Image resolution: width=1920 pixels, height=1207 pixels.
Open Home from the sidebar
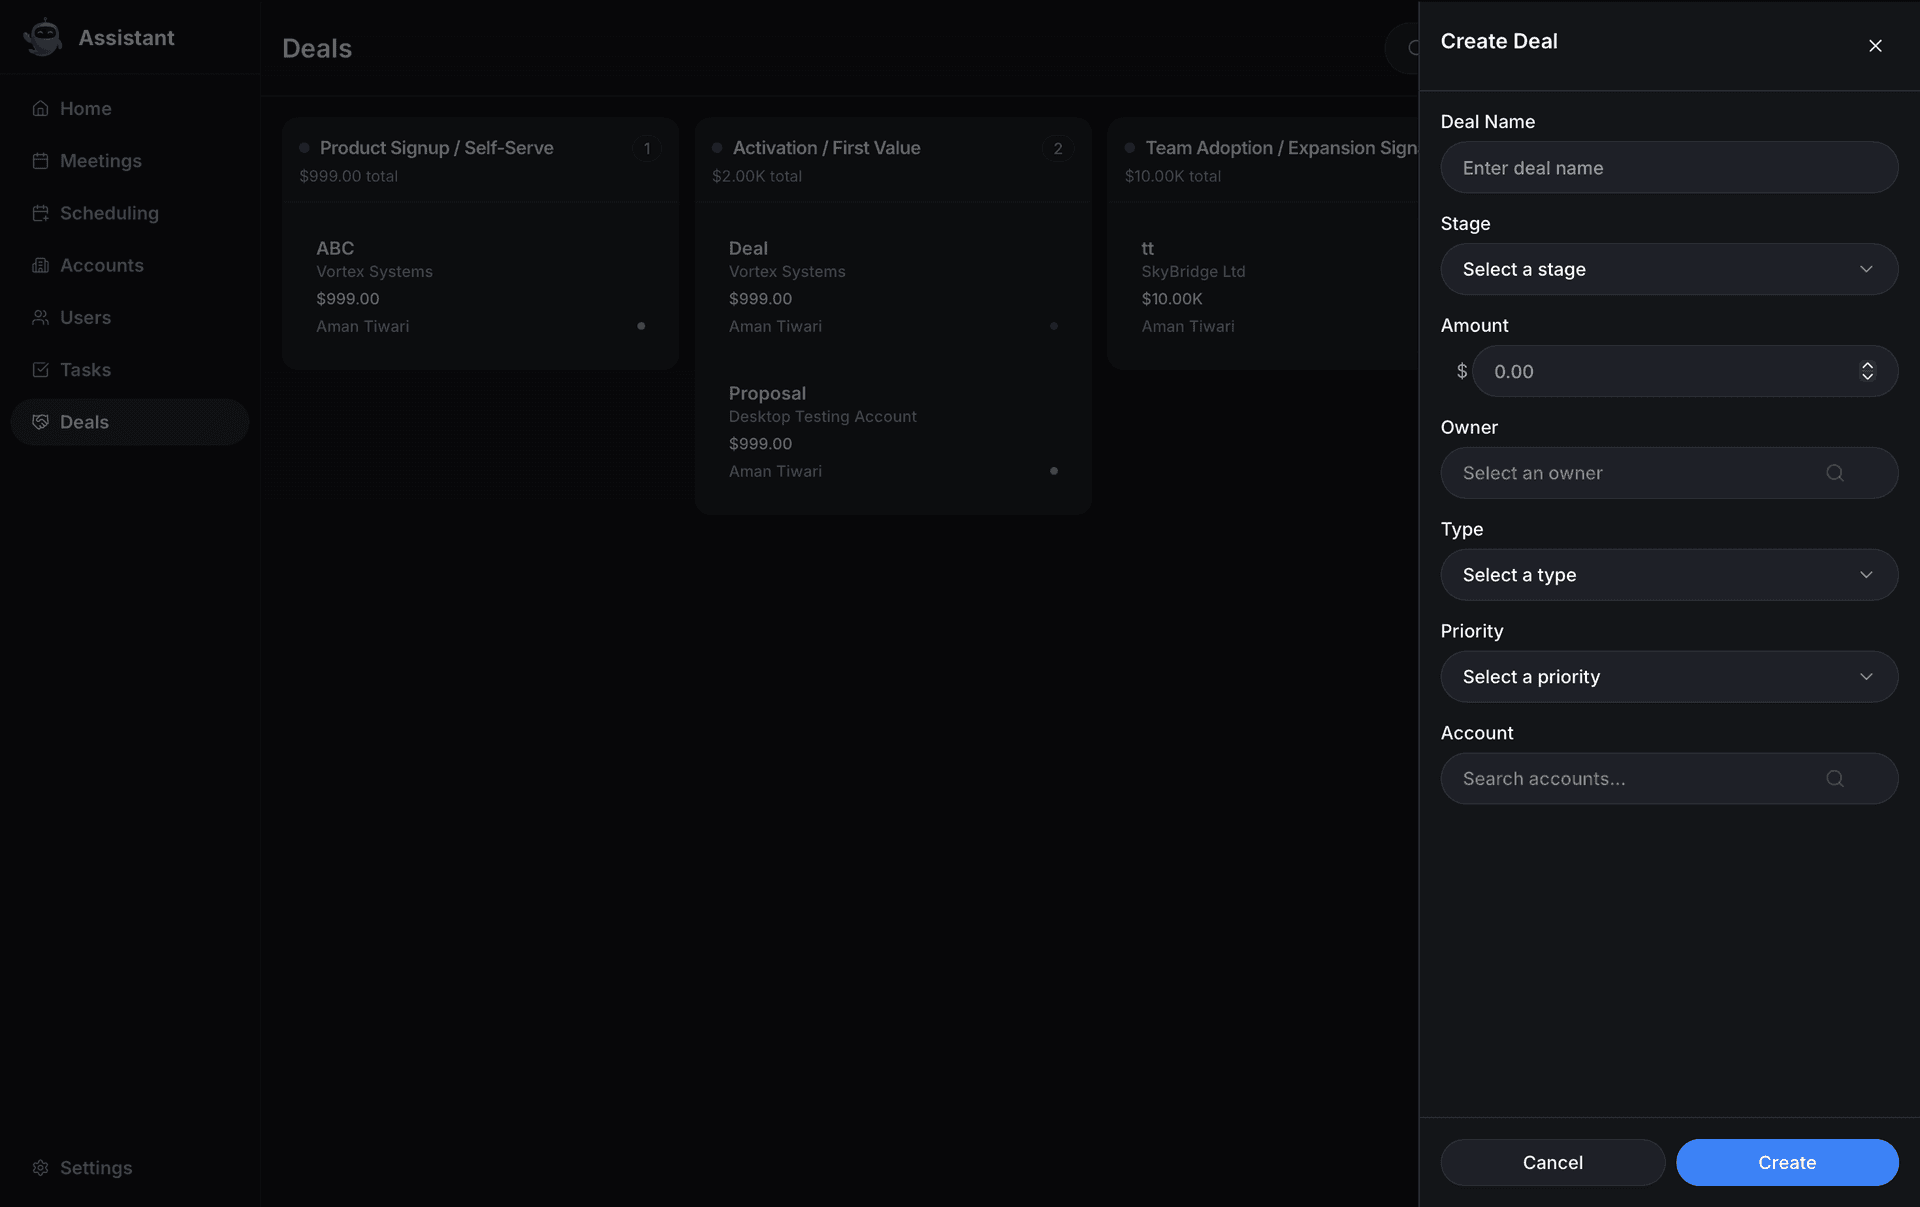(x=130, y=108)
